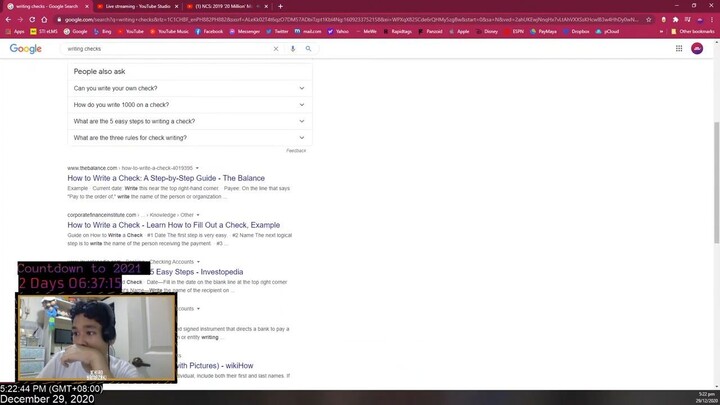
Task: Open the wikiHow with Pictures result
Action: click(215, 366)
